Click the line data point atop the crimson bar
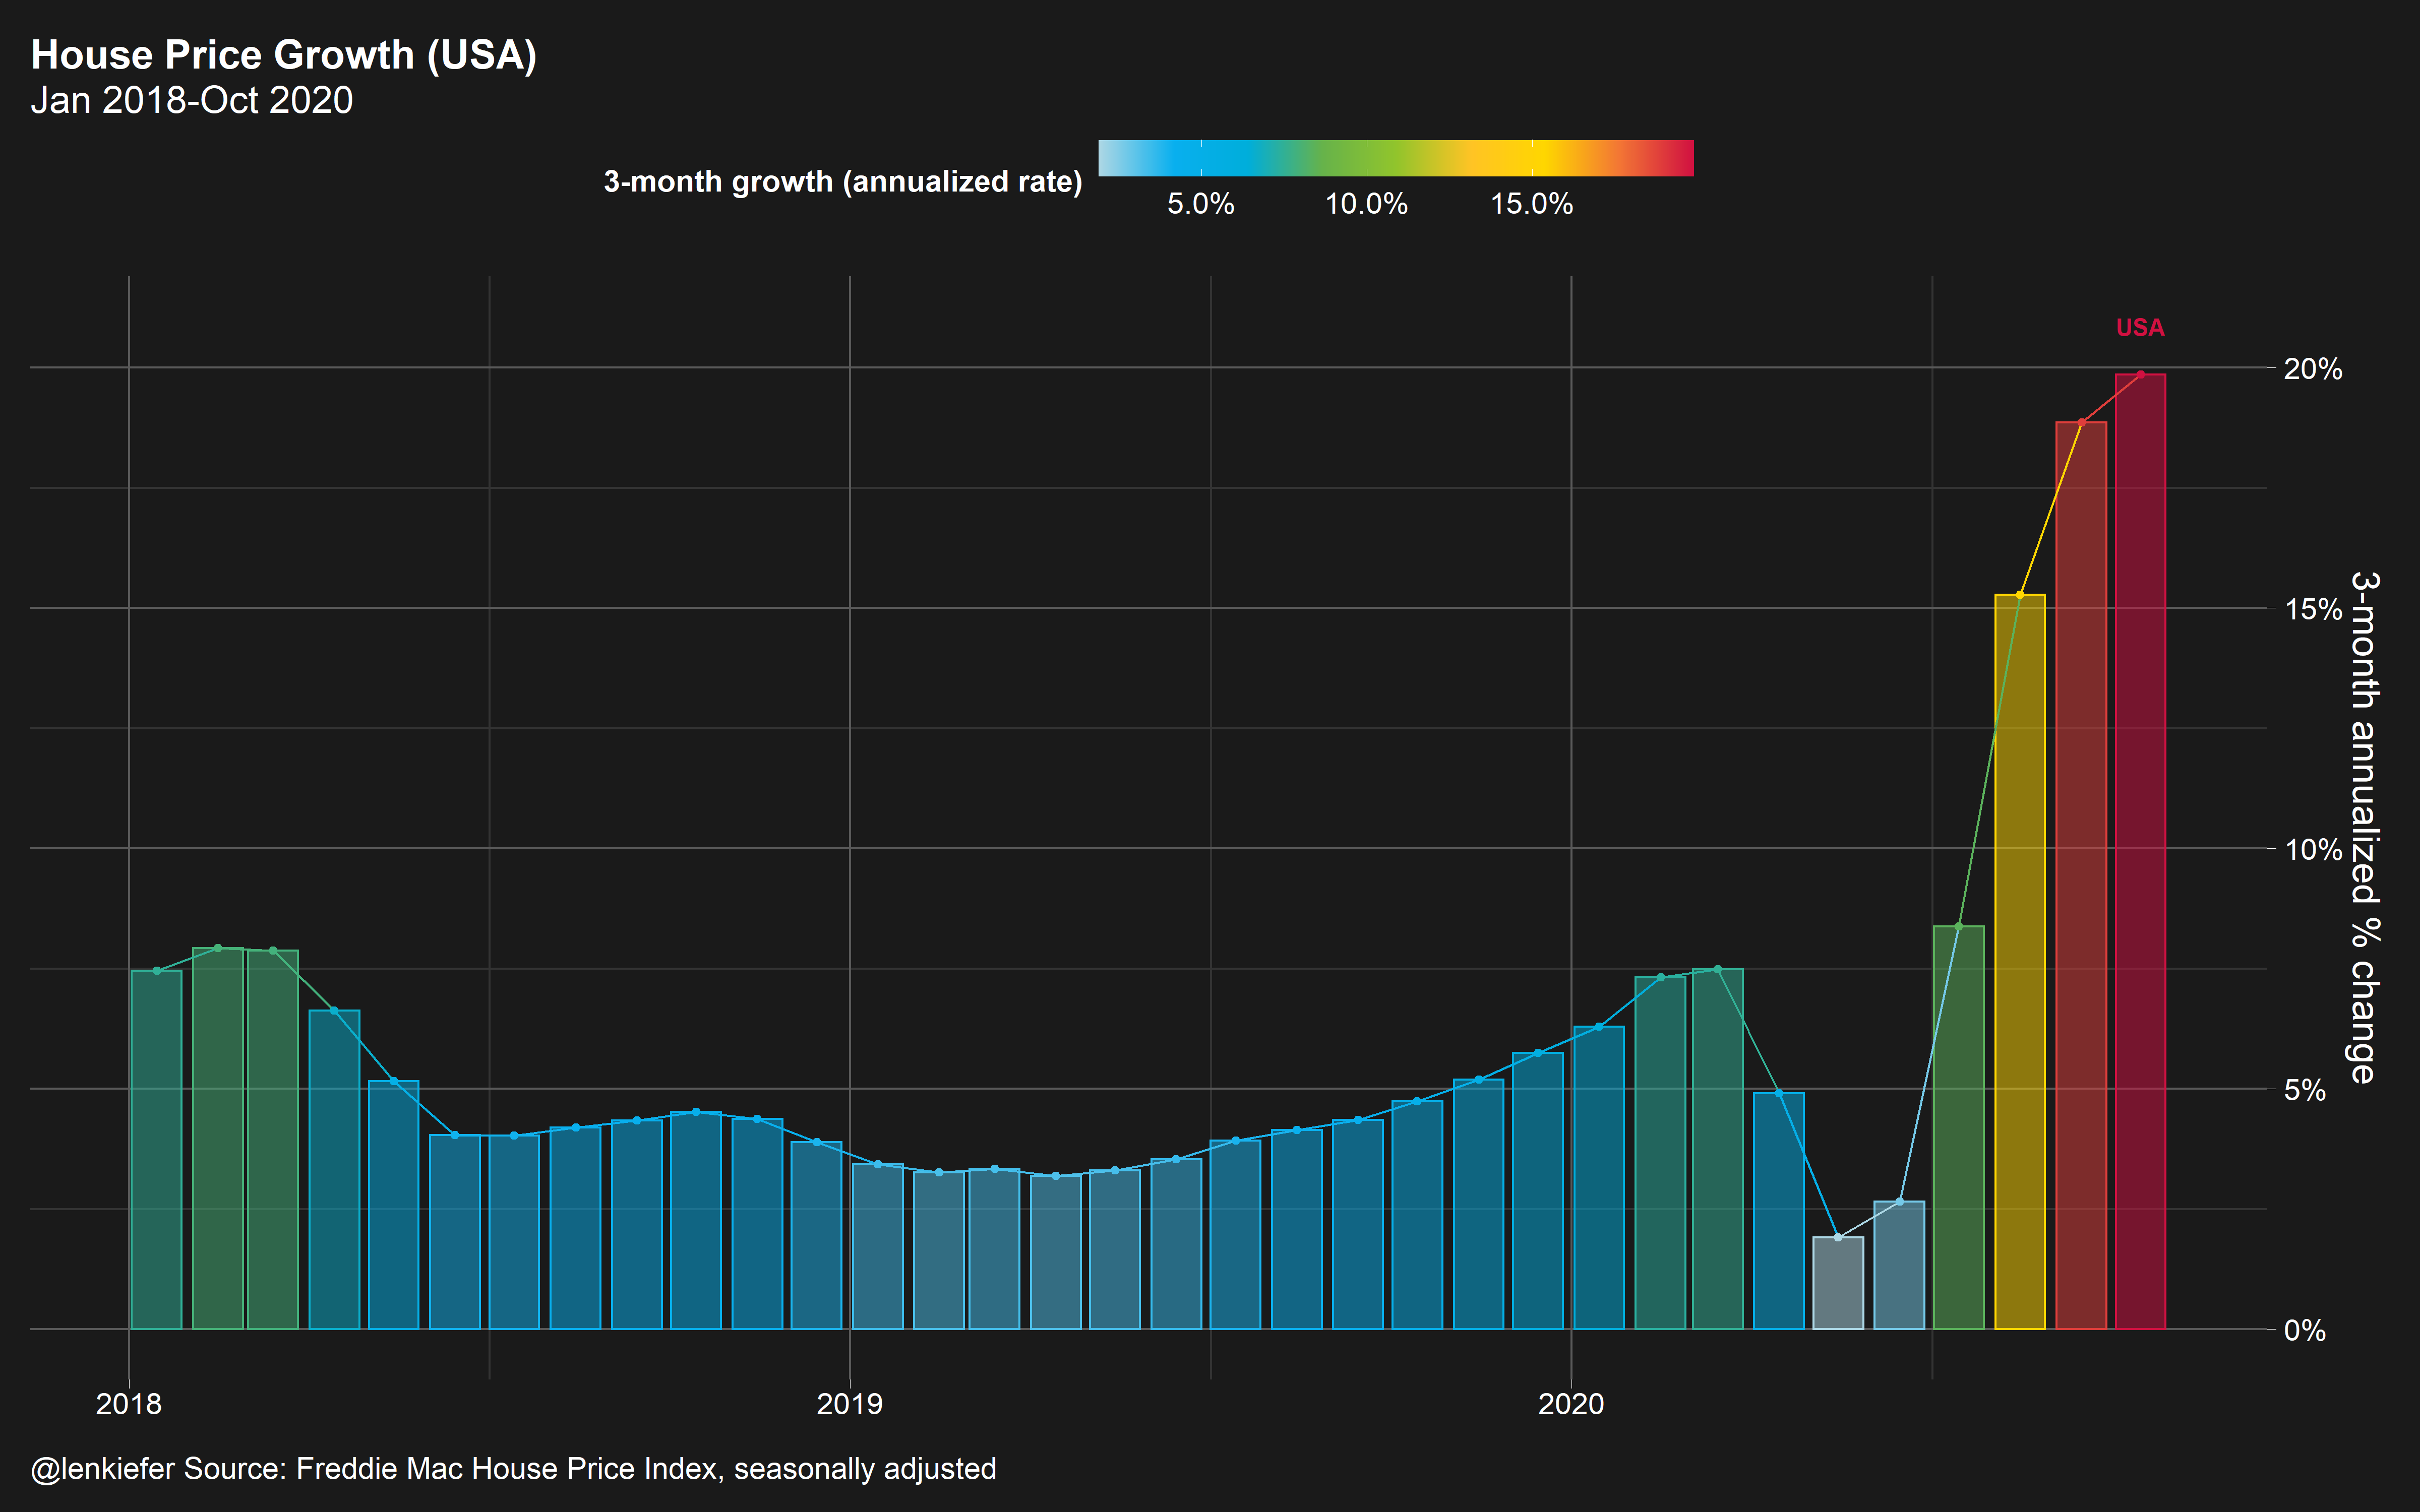 tap(2140, 374)
